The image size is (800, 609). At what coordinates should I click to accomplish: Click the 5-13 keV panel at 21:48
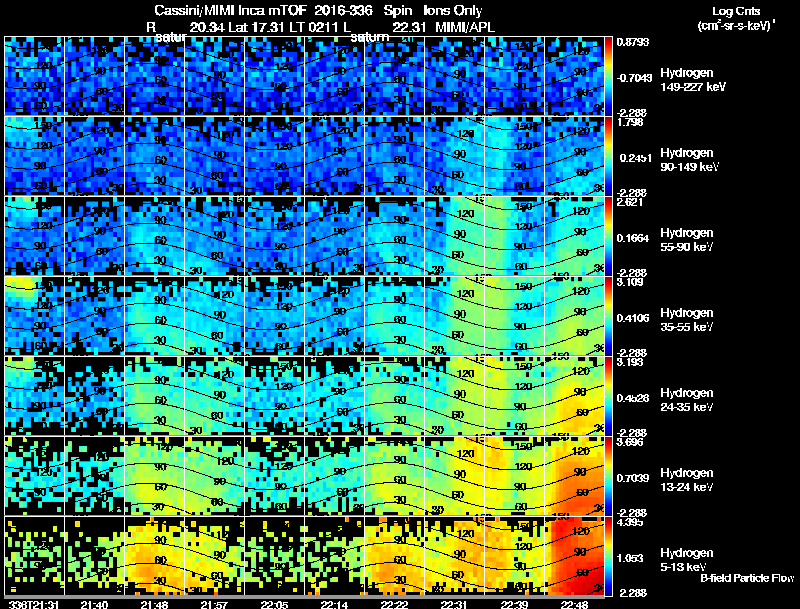pyautogui.click(x=154, y=556)
